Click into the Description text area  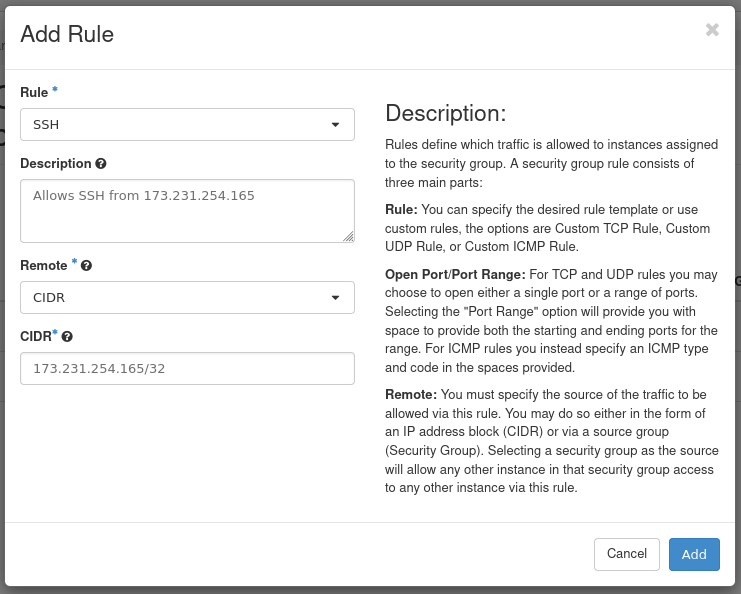tap(187, 210)
